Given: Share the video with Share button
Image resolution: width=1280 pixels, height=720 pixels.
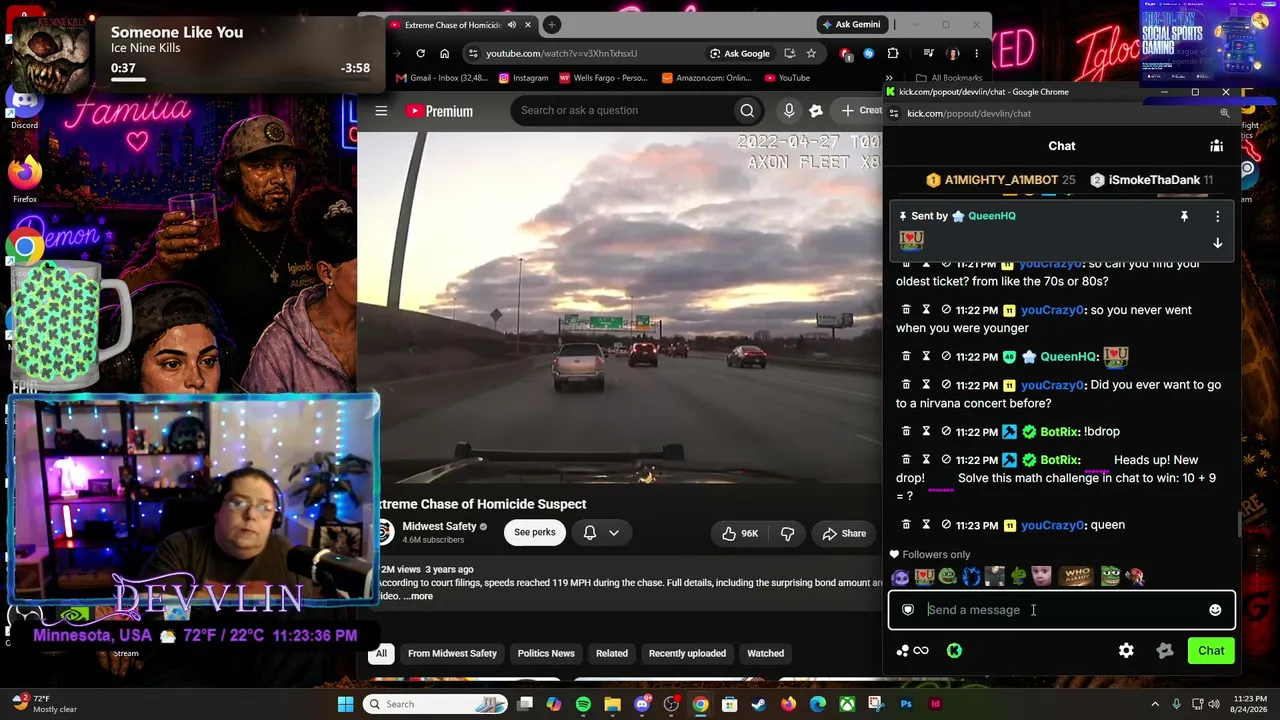Looking at the screenshot, I should [x=844, y=533].
